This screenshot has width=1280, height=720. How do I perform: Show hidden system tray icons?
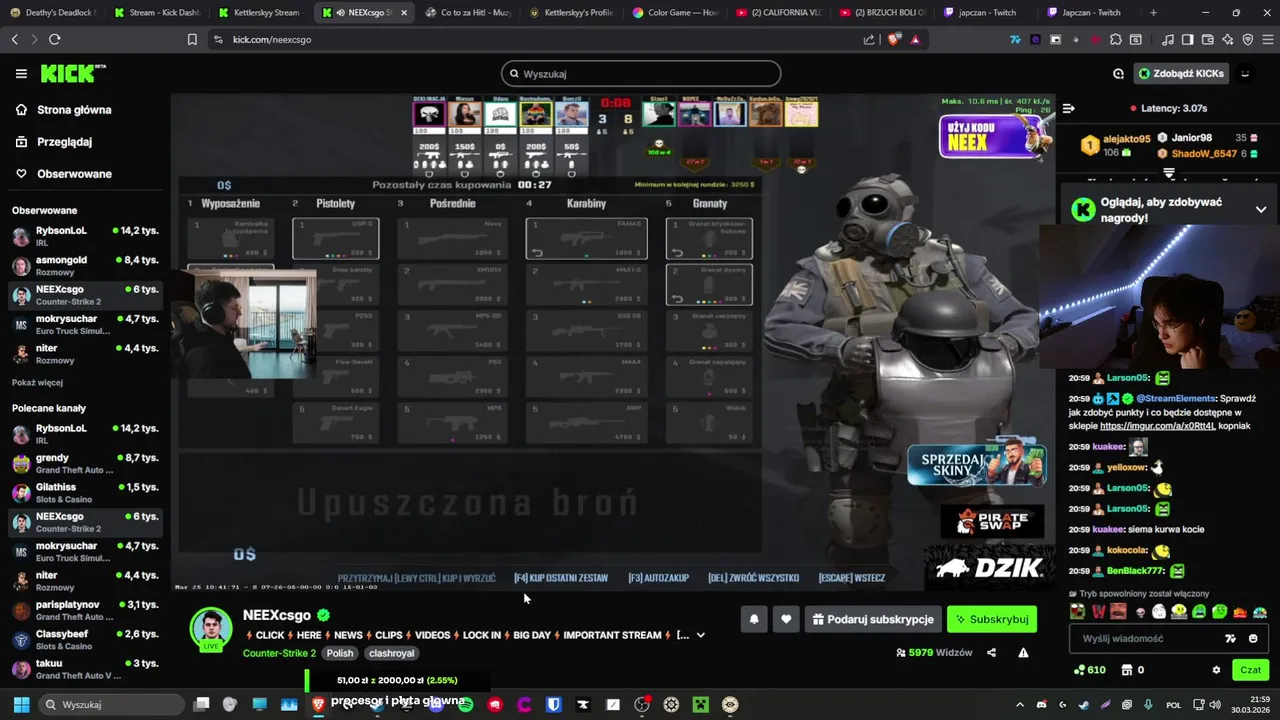pos(1020,704)
